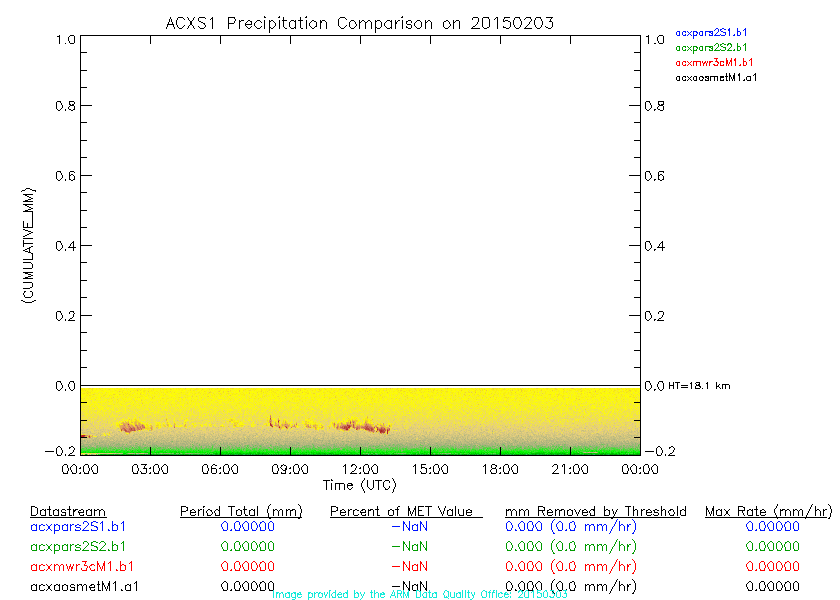The width and height of the screenshot is (840, 600).
Task: Select the 'Percent of MET Value' header
Action: (401, 511)
